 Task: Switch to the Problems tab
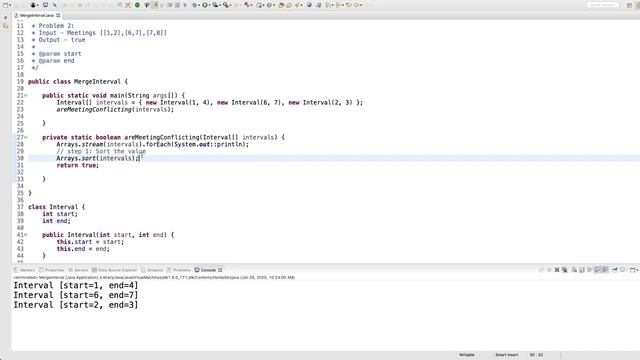pos(179,270)
